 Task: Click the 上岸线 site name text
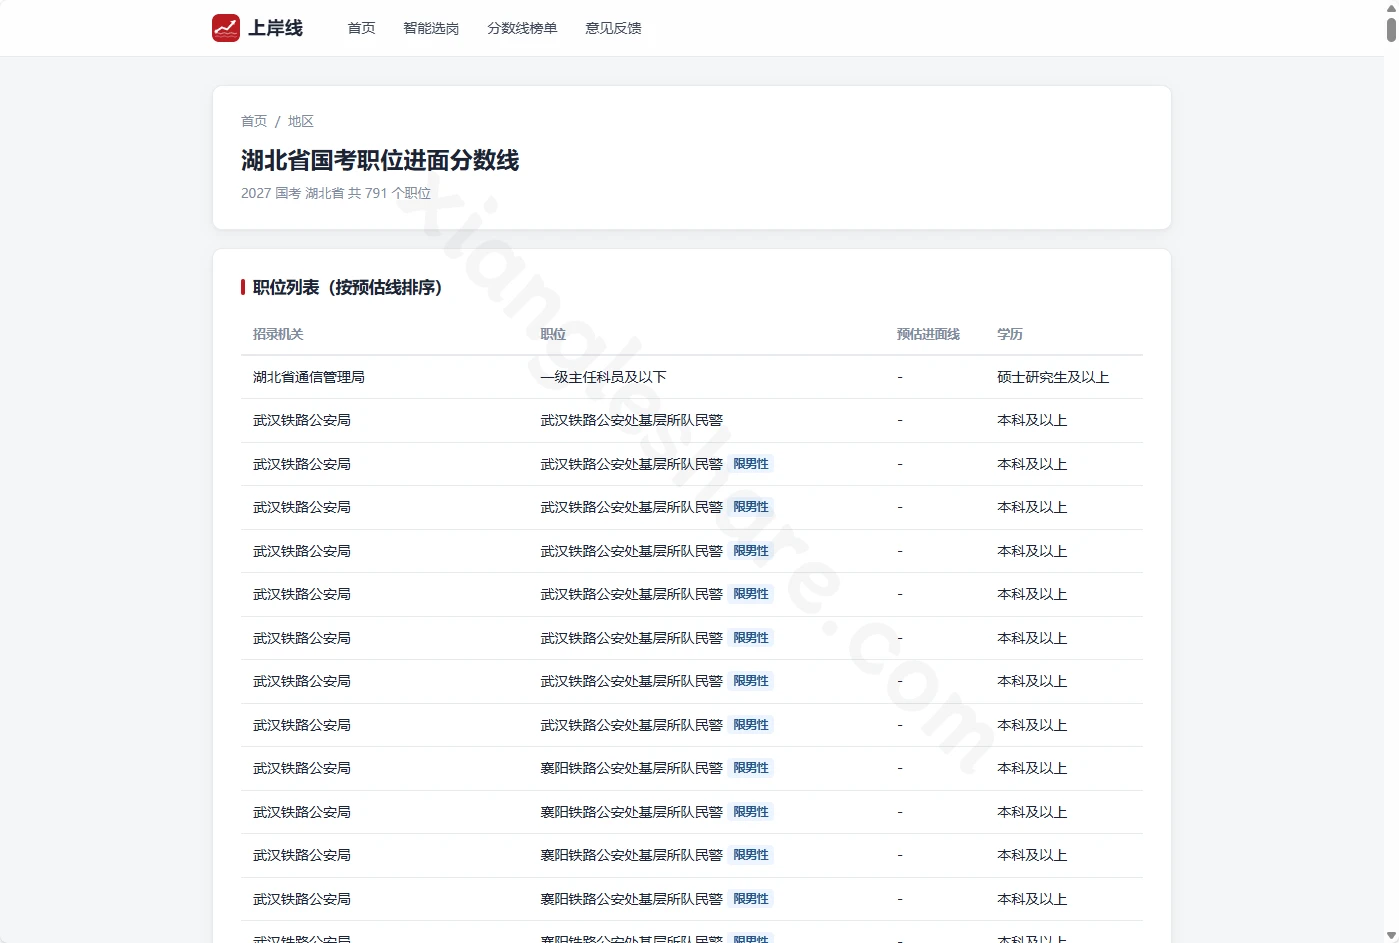click(x=276, y=28)
